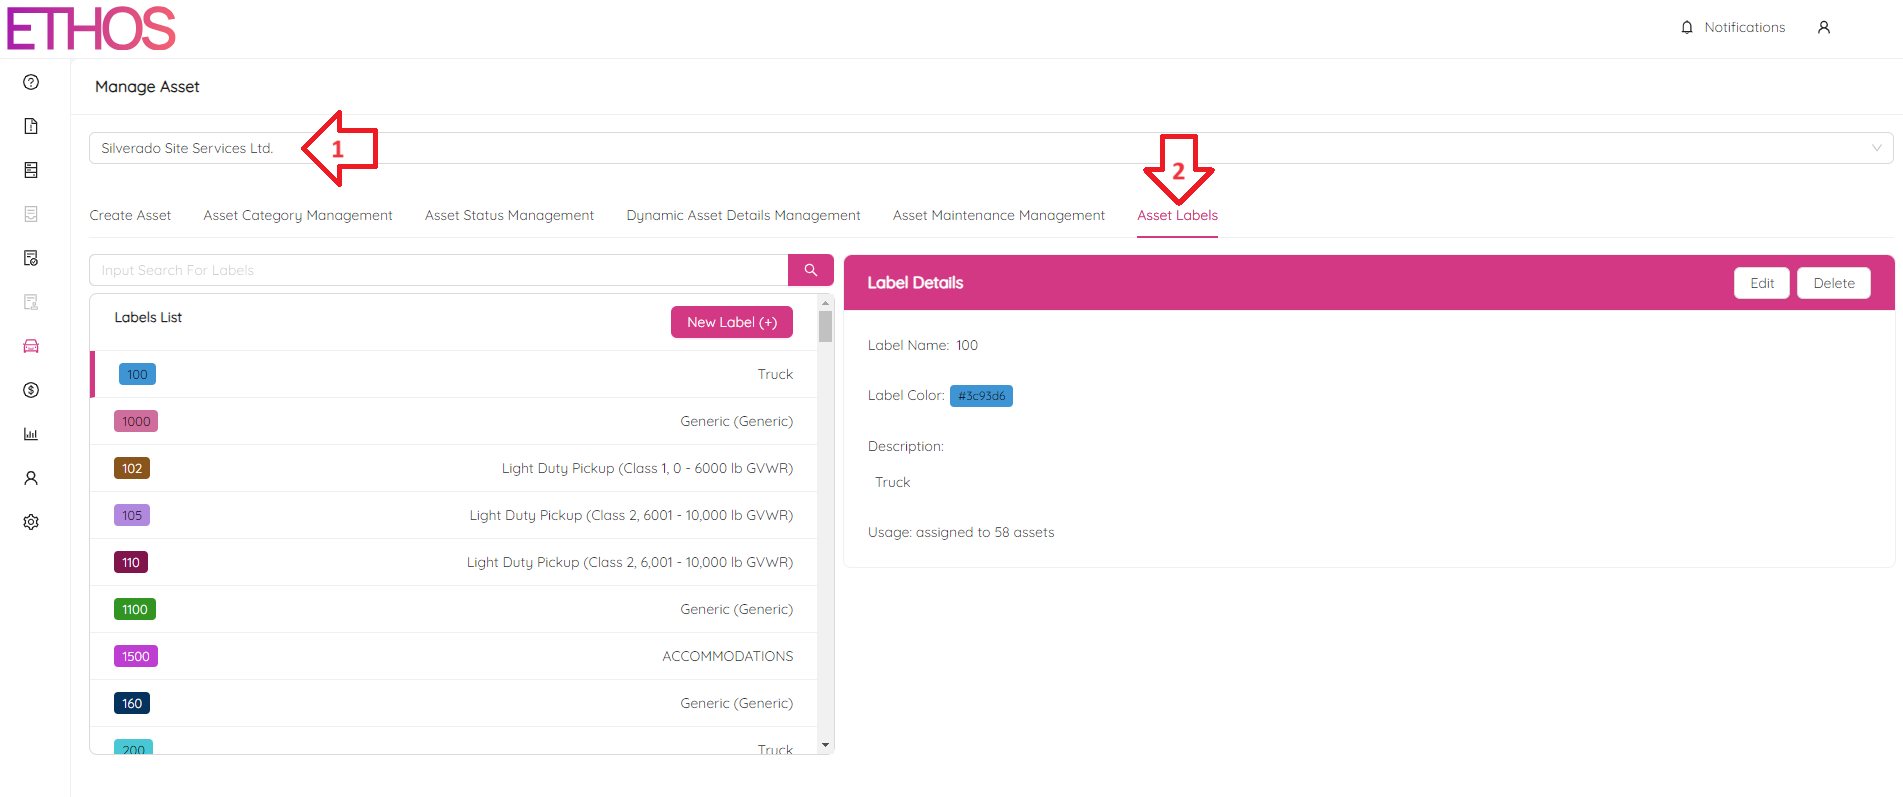Click the Input Search For Labels field
This screenshot has width=1903, height=797.
(x=438, y=270)
